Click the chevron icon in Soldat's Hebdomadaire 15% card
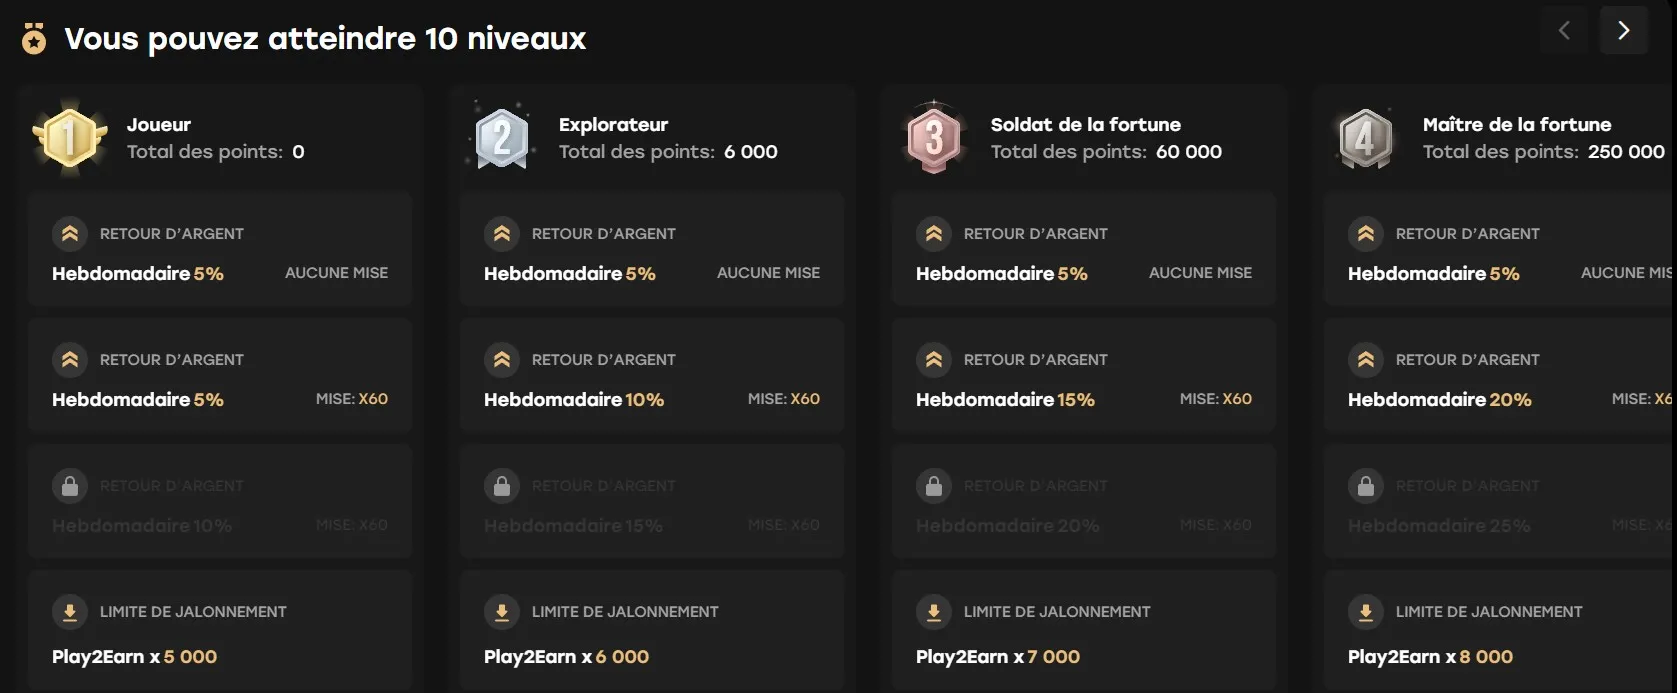 pyautogui.click(x=934, y=360)
